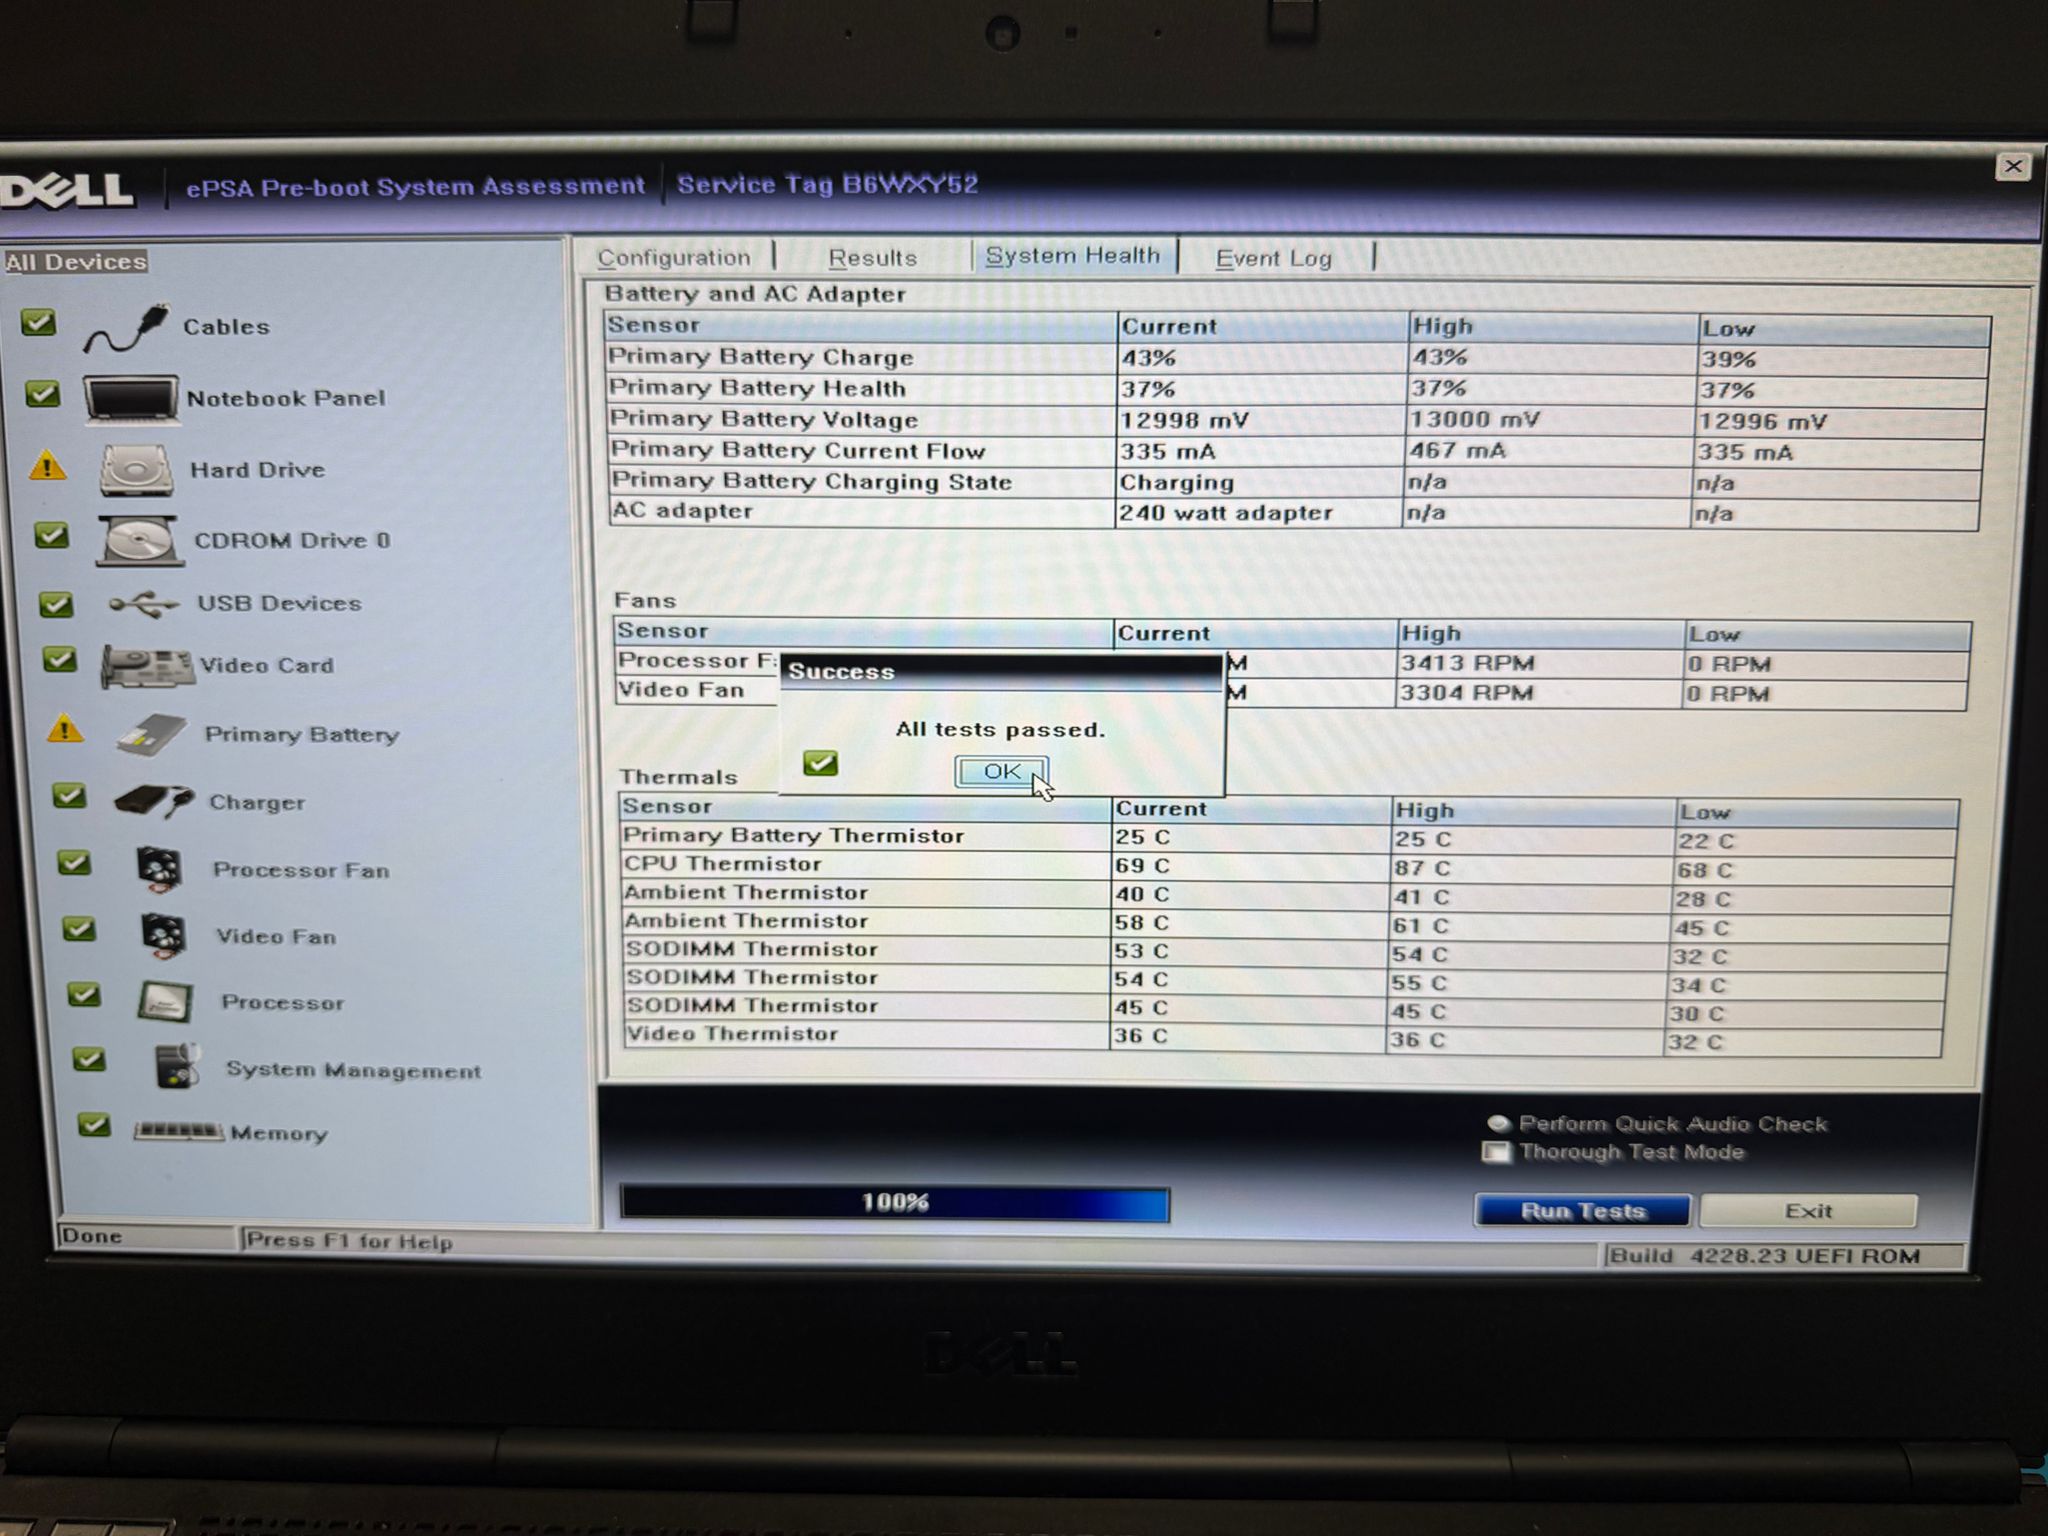Screen dimensions: 2048x1536
Task: Select the Cables device icon
Action: (x=126, y=329)
